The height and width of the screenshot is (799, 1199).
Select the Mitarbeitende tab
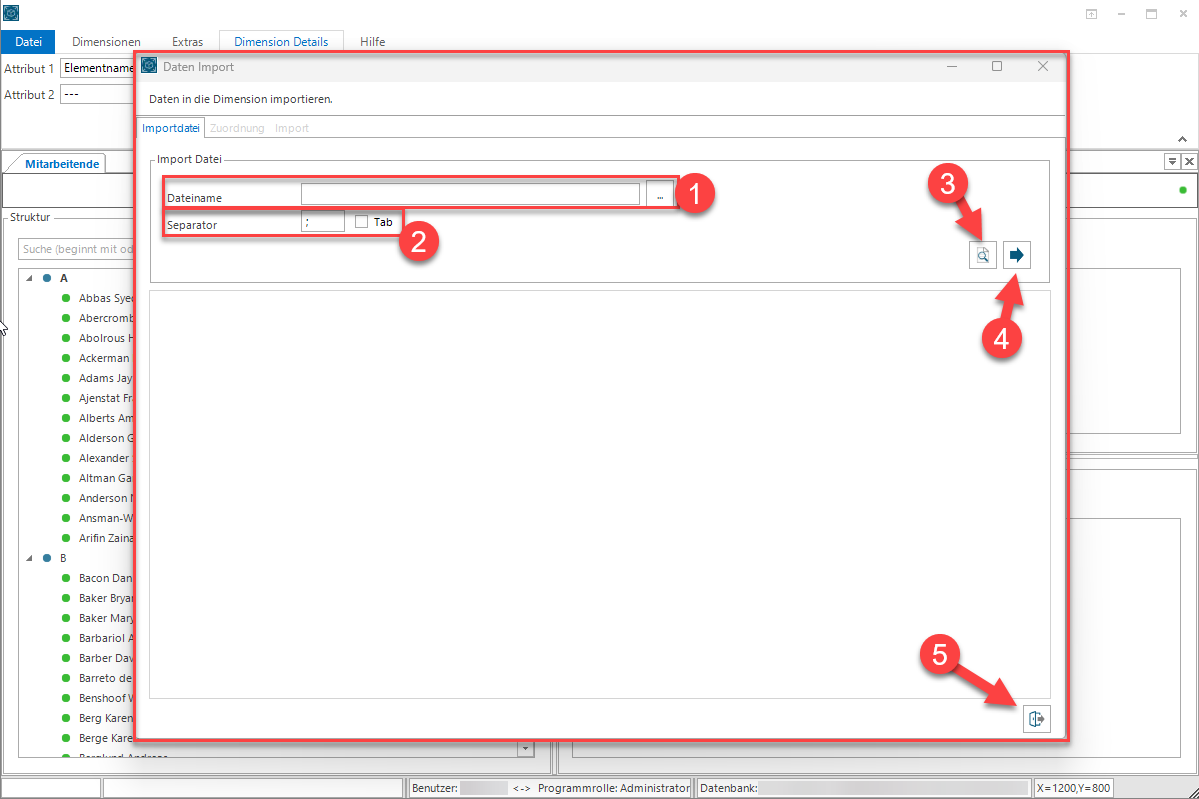click(62, 164)
